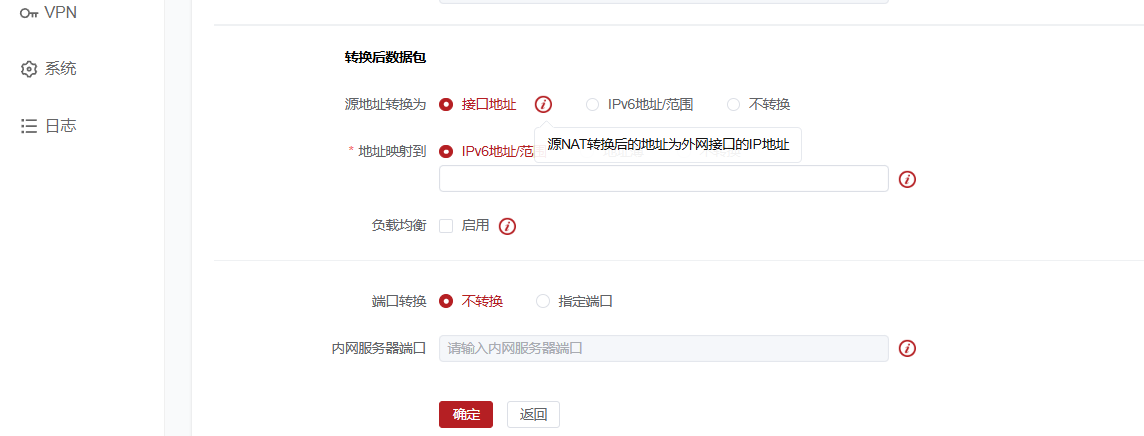Click the list icon beside 日志
1144x436 pixels.
tap(28, 126)
